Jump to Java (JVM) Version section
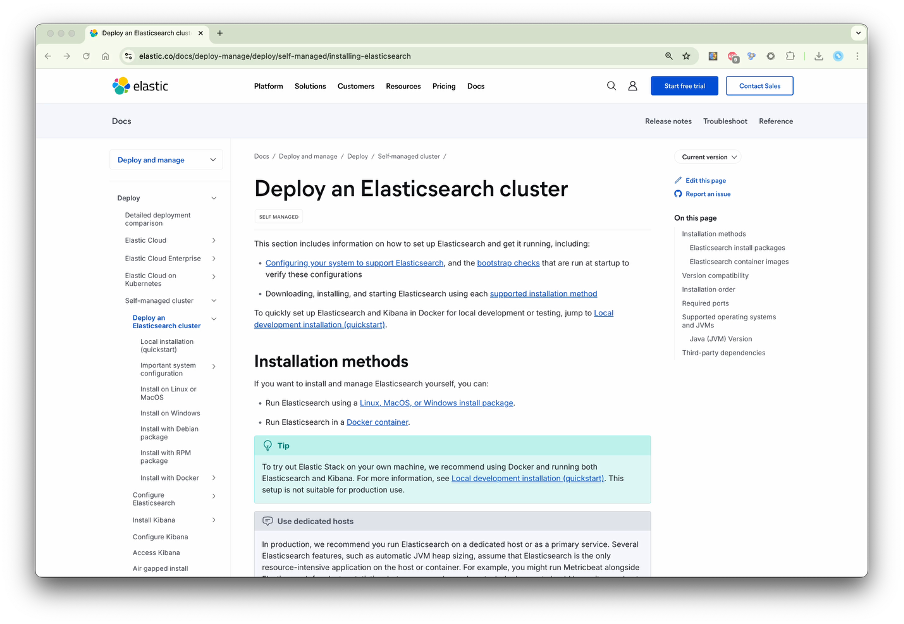Image resolution: width=904 pixels, height=624 pixels. tap(721, 339)
